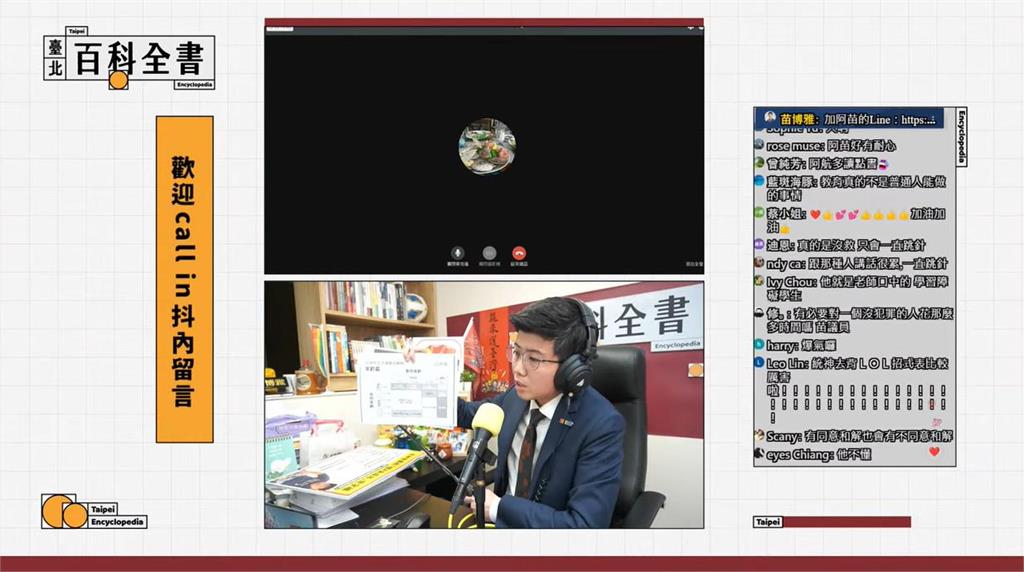Click the caller's round profile picture
This screenshot has width=1024, height=572.
[x=487, y=146]
